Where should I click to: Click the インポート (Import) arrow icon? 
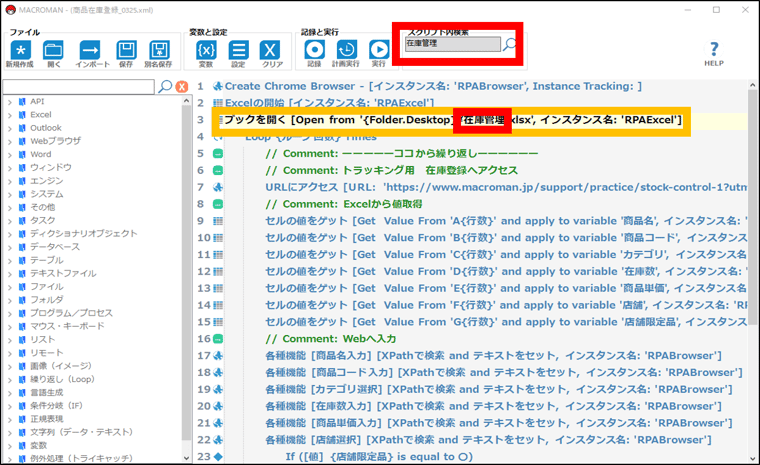point(89,50)
